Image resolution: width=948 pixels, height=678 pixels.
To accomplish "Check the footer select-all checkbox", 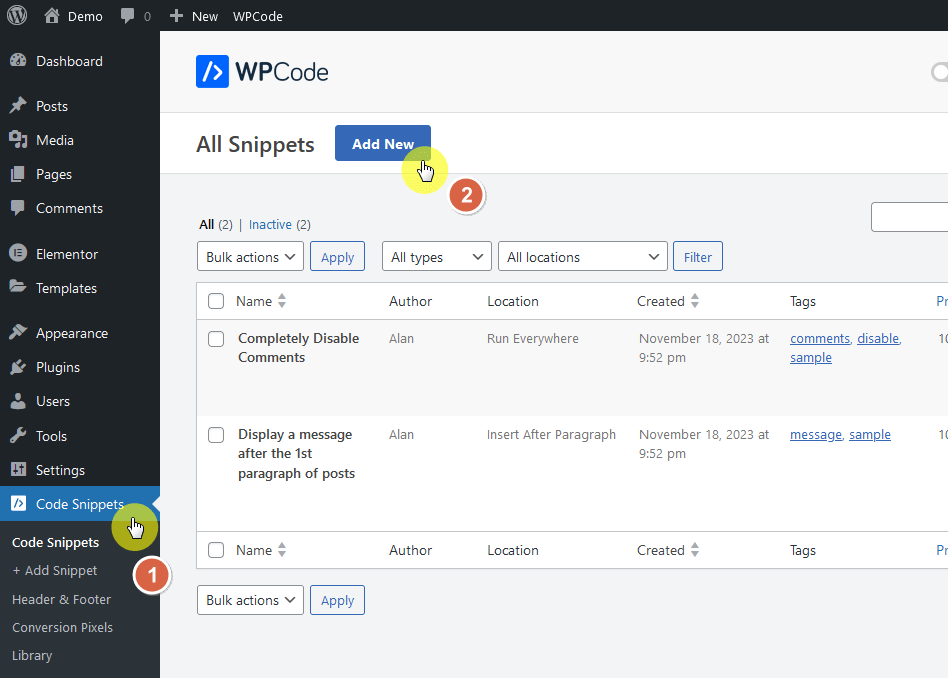I will pyautogui.click(x=216, y=550).
